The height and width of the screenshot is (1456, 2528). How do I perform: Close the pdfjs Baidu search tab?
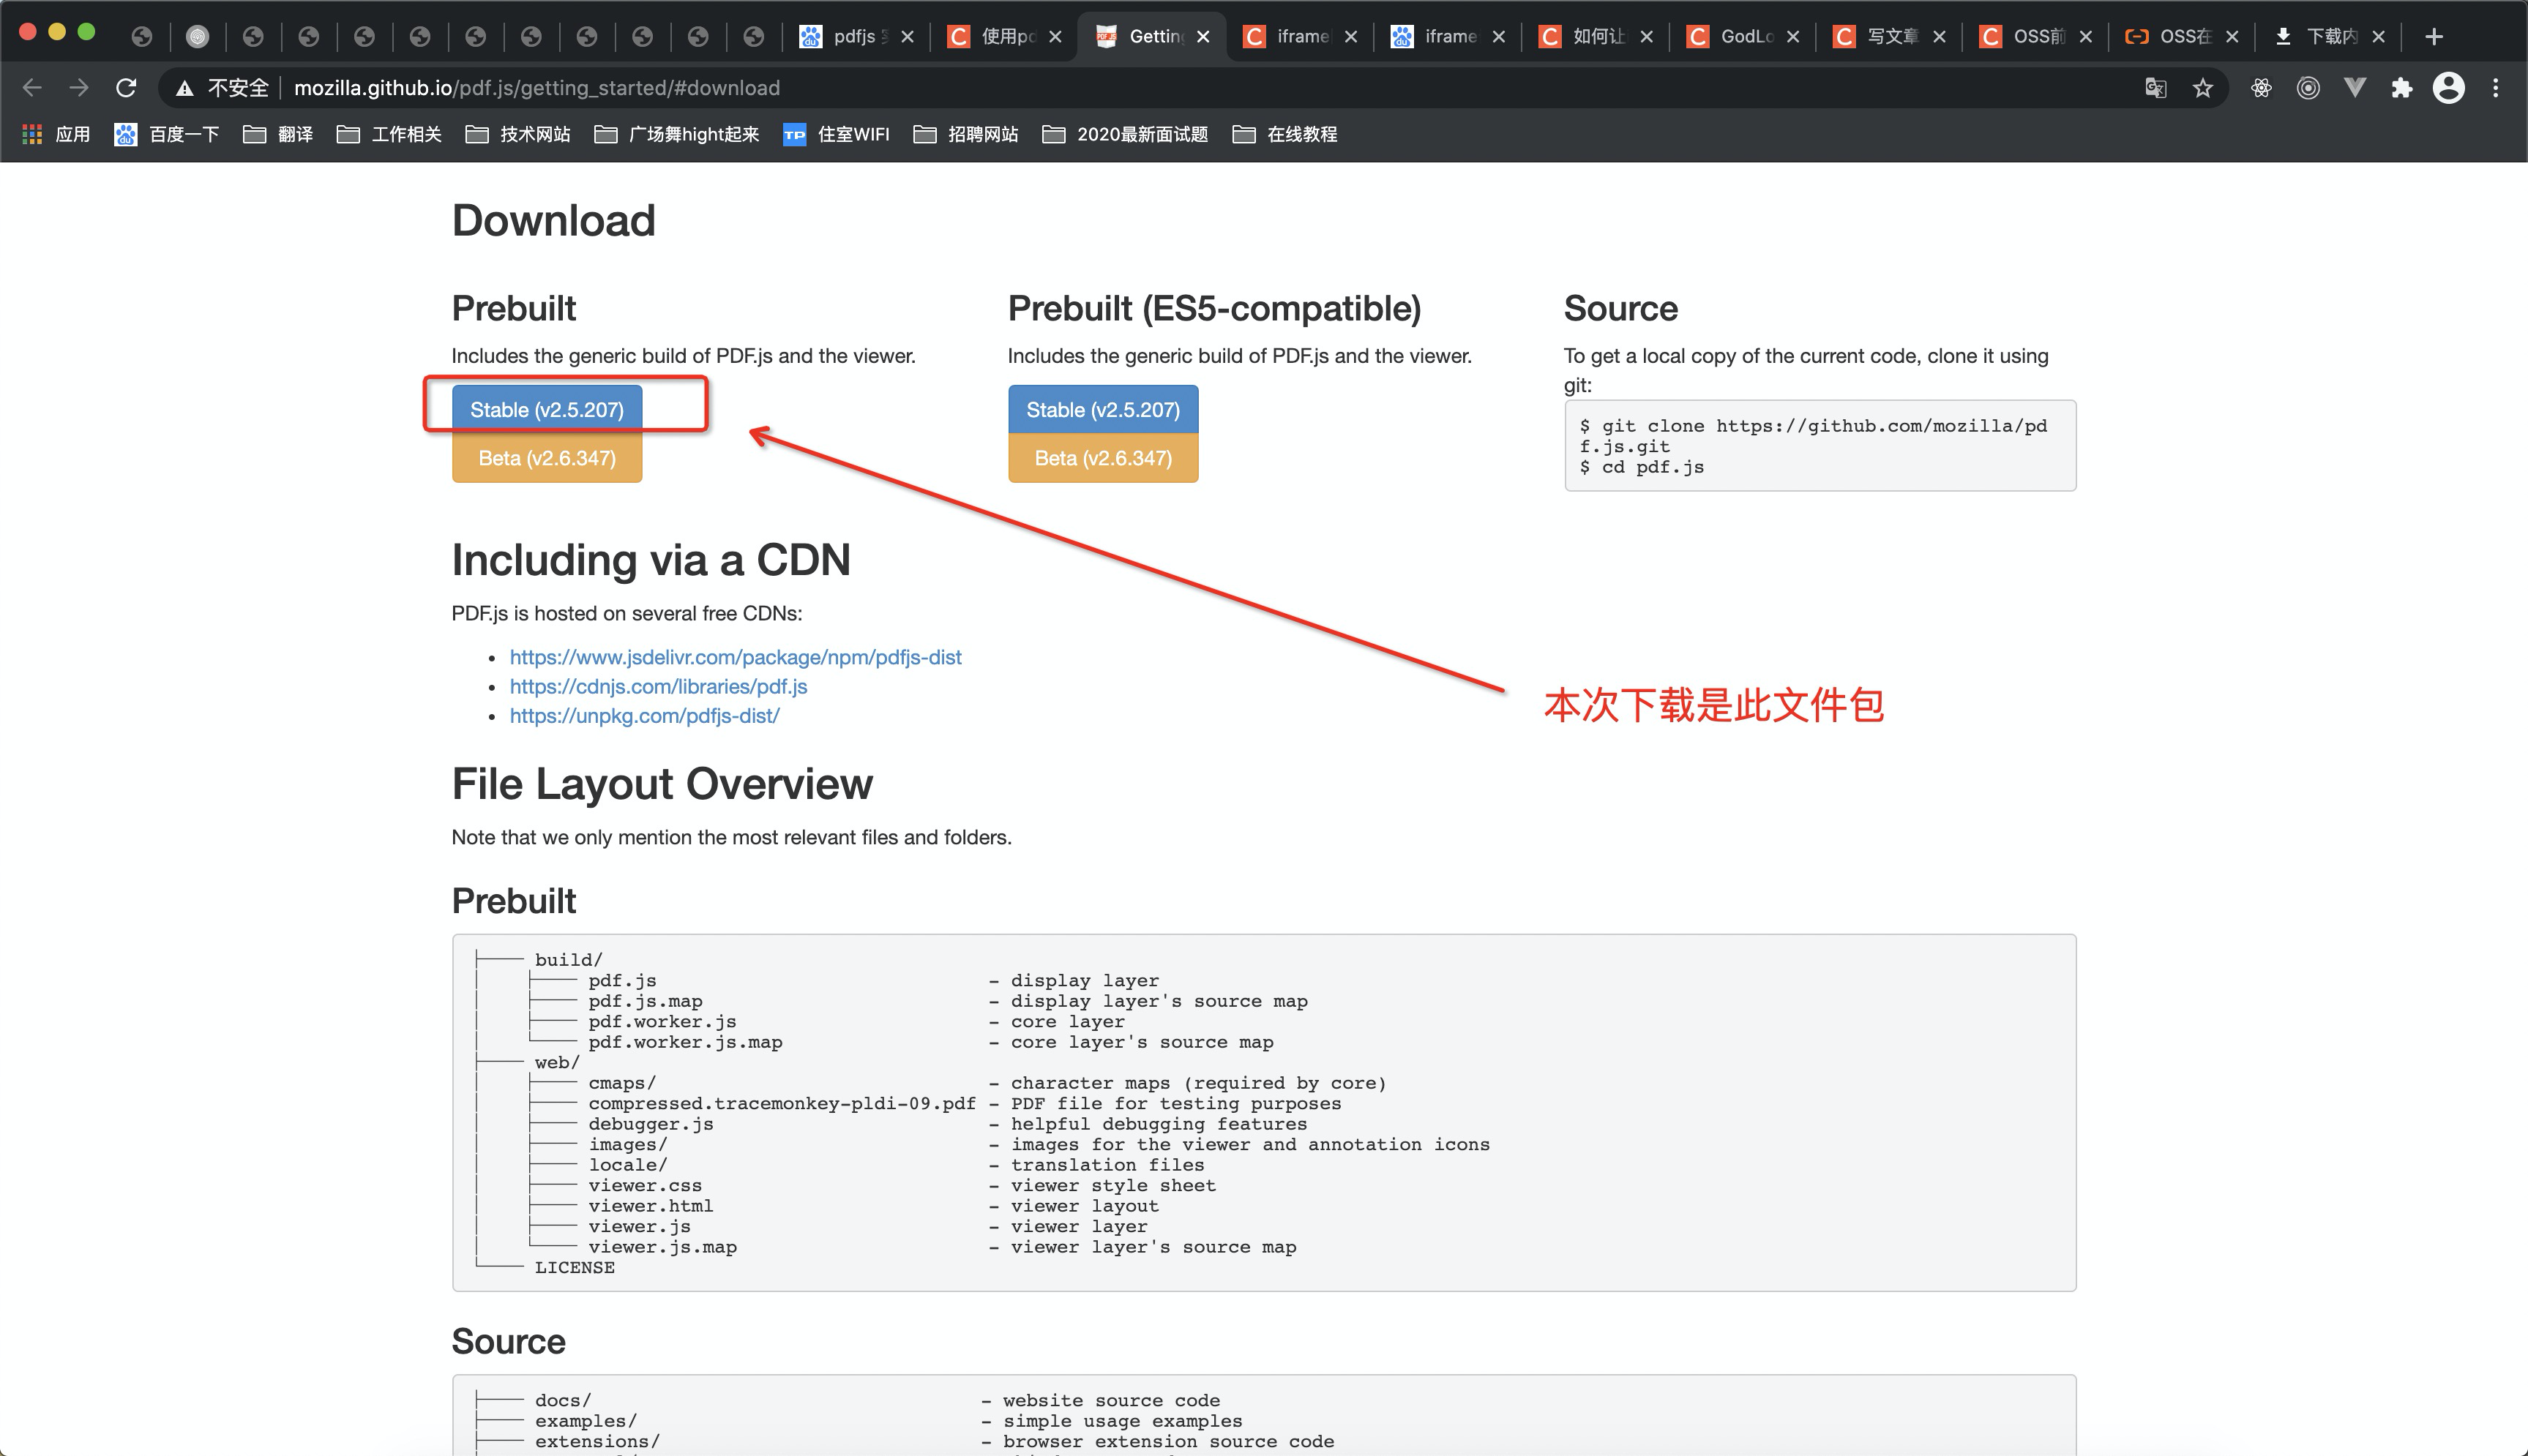coord(907,37)
